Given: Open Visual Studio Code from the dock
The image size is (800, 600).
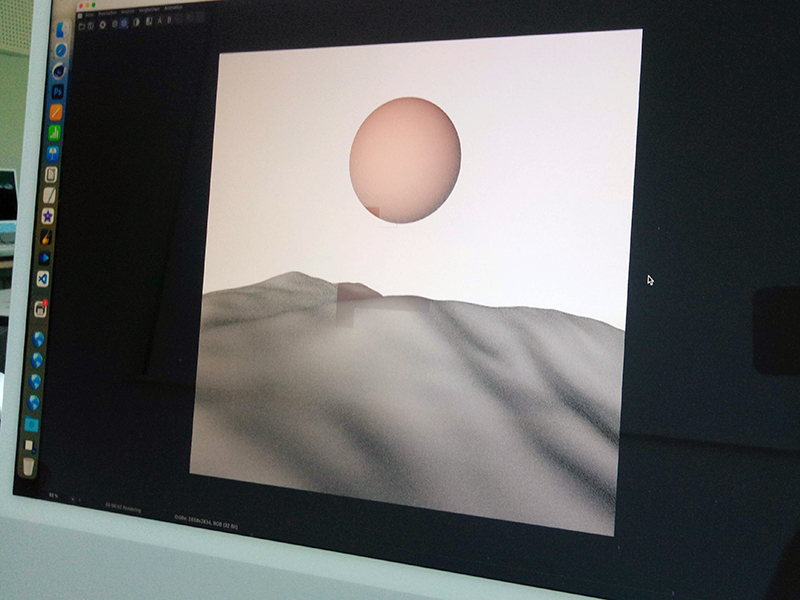Looking at the screenshot, I should [43, 279].
